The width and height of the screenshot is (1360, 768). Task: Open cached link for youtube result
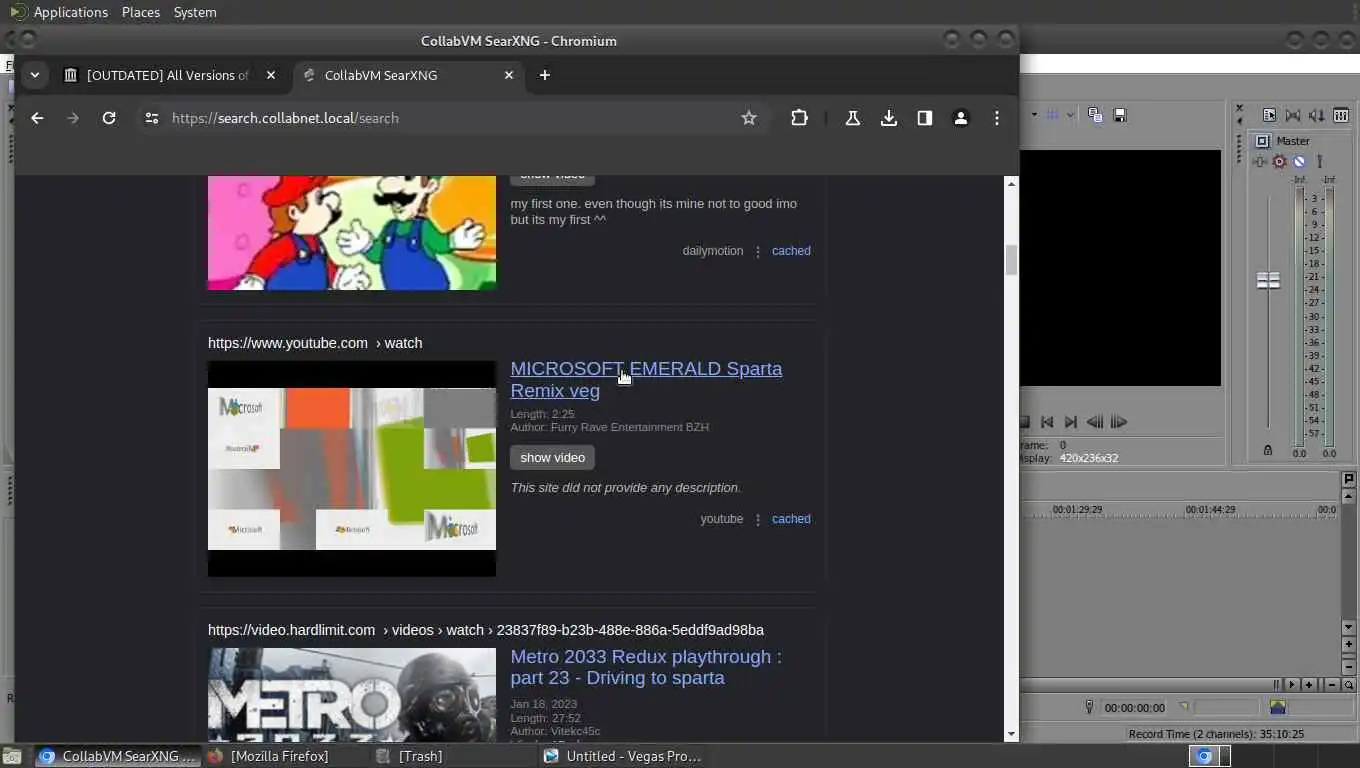[x=791, y=519]
